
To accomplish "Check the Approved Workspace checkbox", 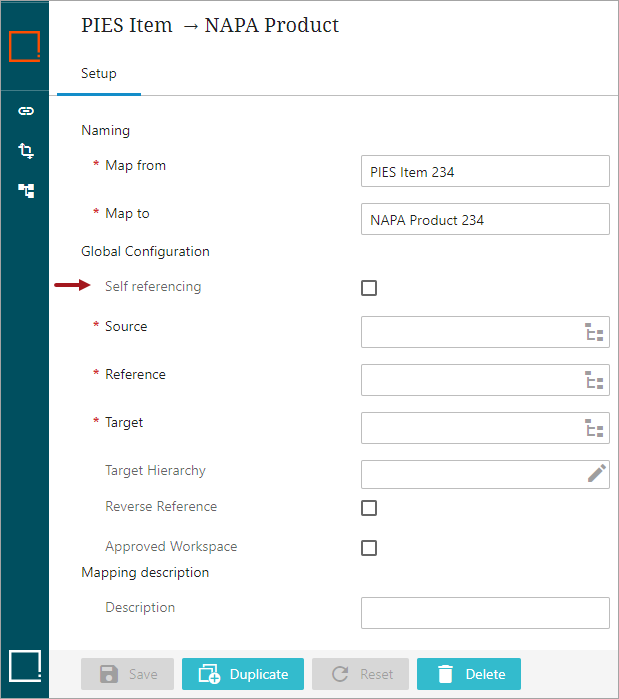I will 369,548.
